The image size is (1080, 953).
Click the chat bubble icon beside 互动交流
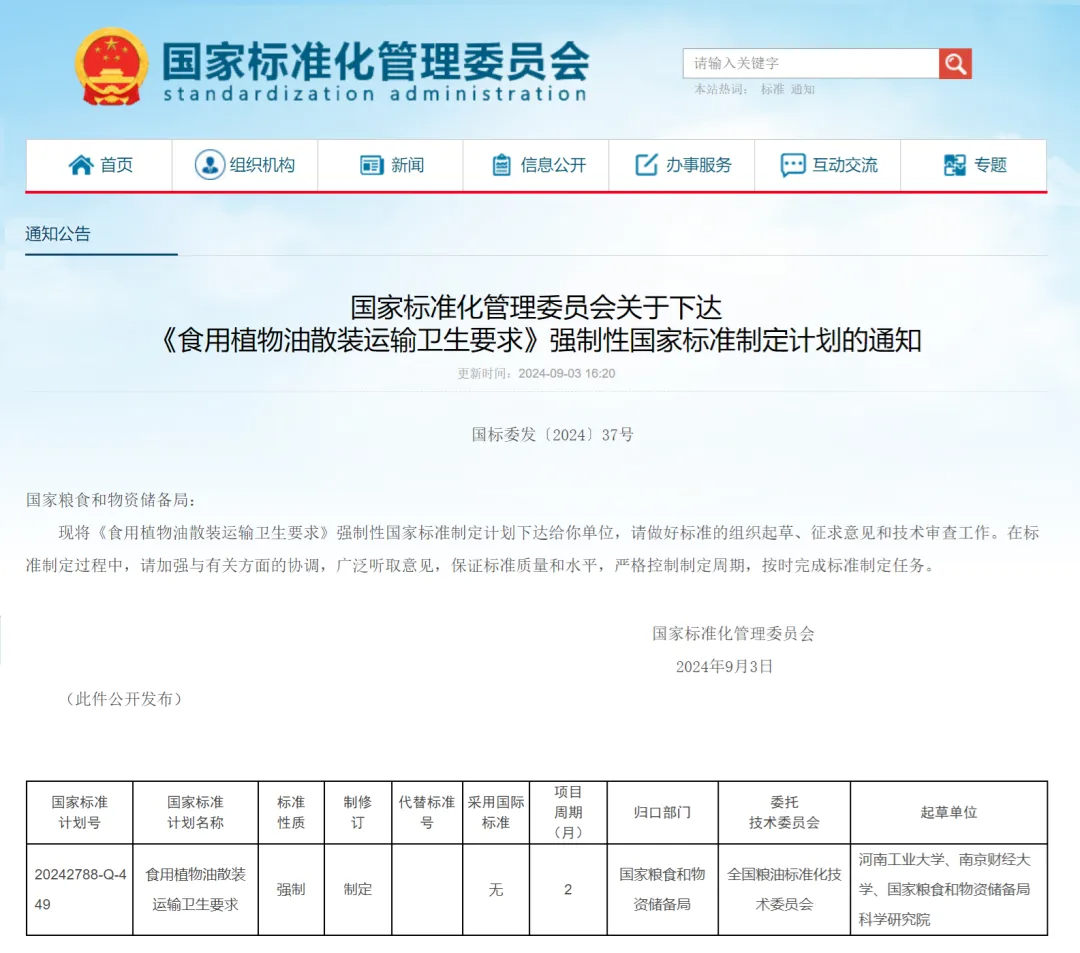793,165
